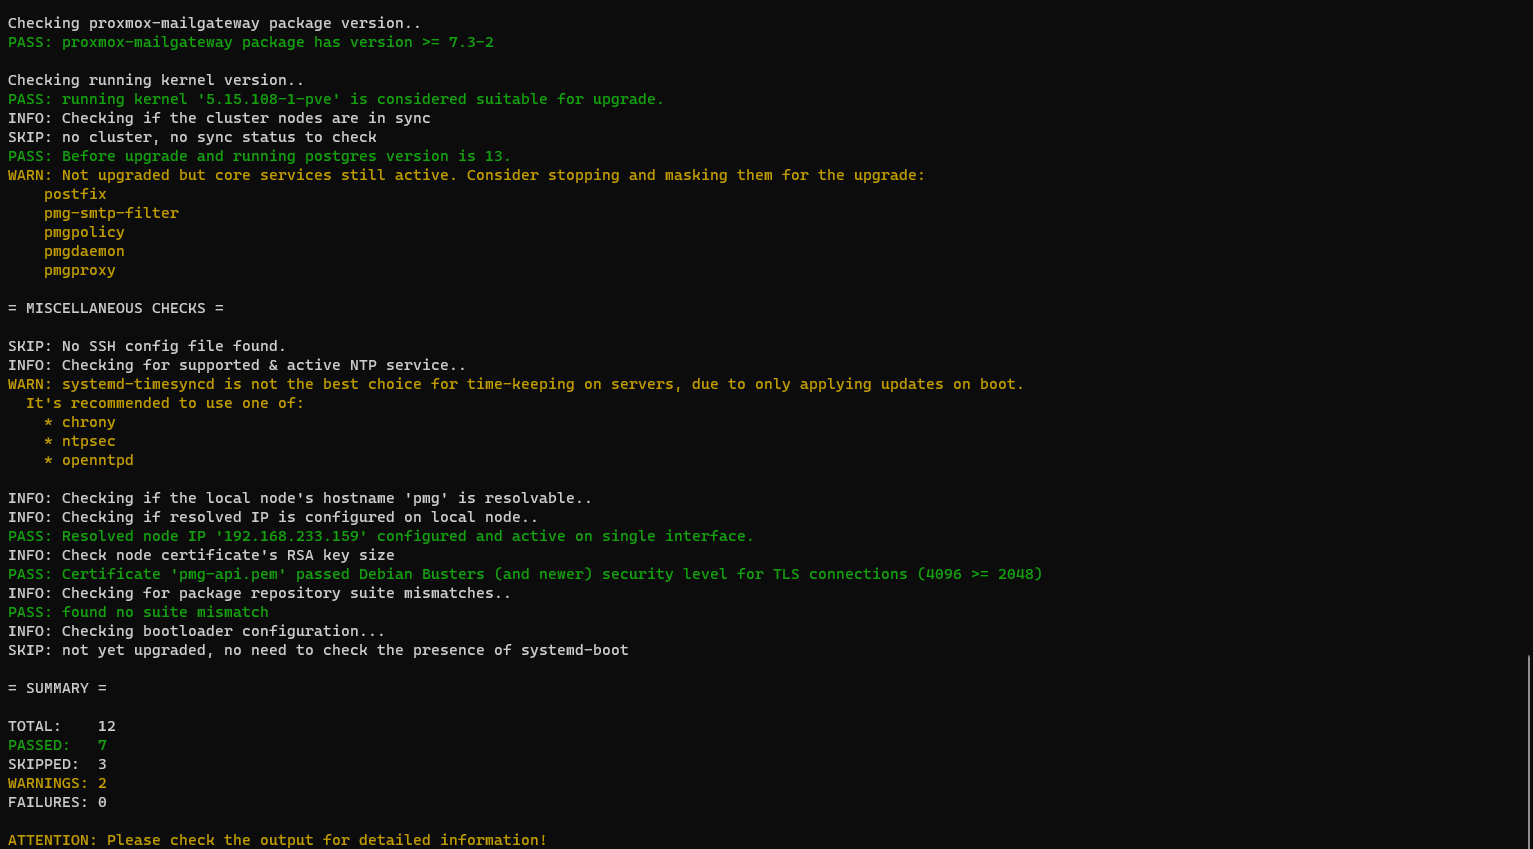Click 'SKIP: no cluster, no sync status to check'
The image size is (1533, 849).
tap(192, 137)
